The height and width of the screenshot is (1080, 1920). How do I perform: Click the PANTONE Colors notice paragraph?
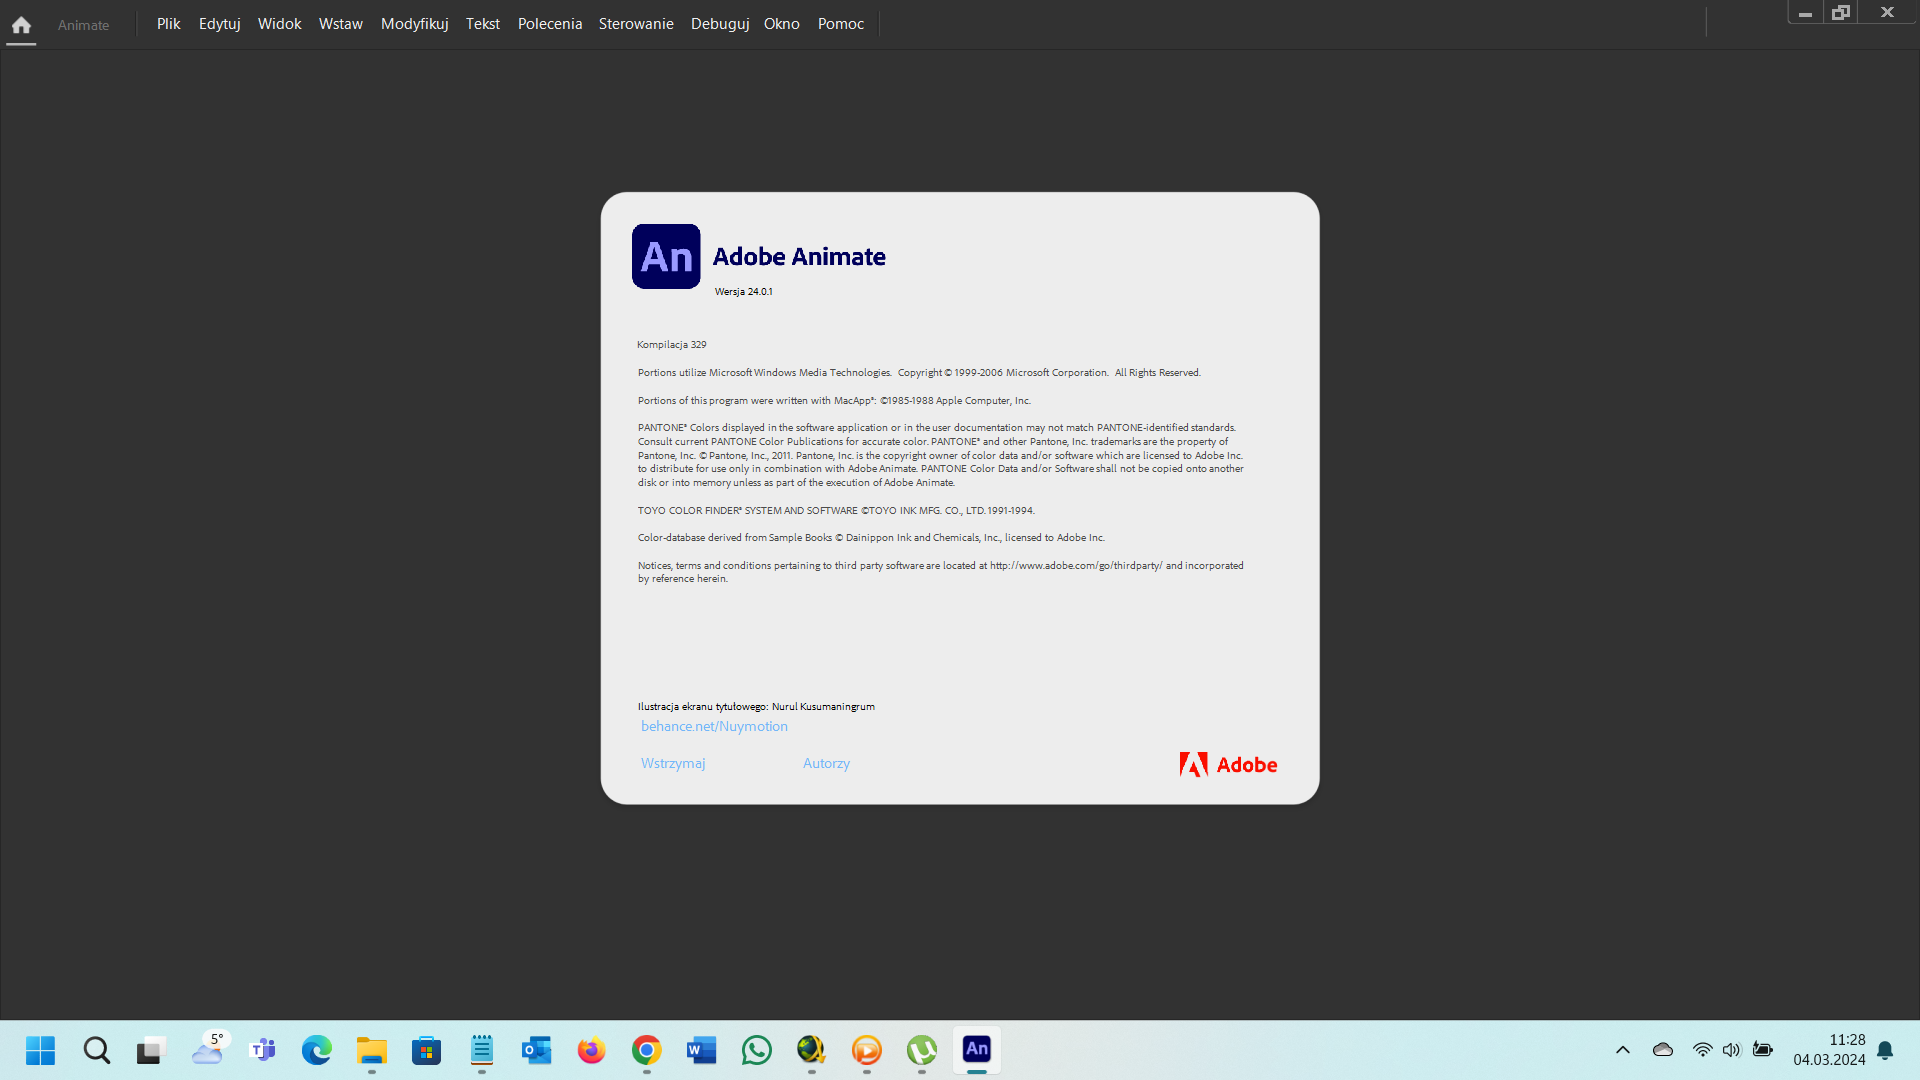pos(941,455)
